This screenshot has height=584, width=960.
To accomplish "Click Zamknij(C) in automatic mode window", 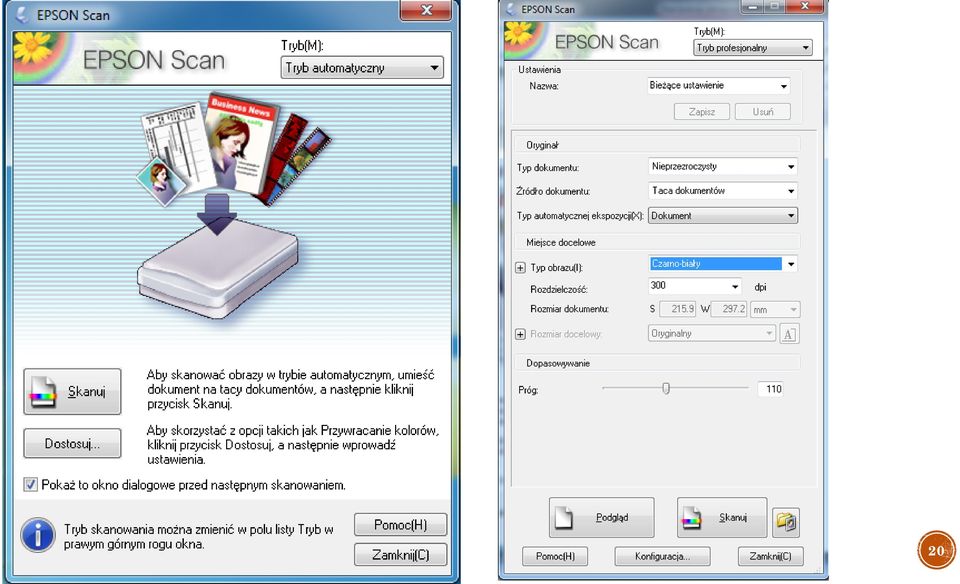I will (x=400, y=555).
